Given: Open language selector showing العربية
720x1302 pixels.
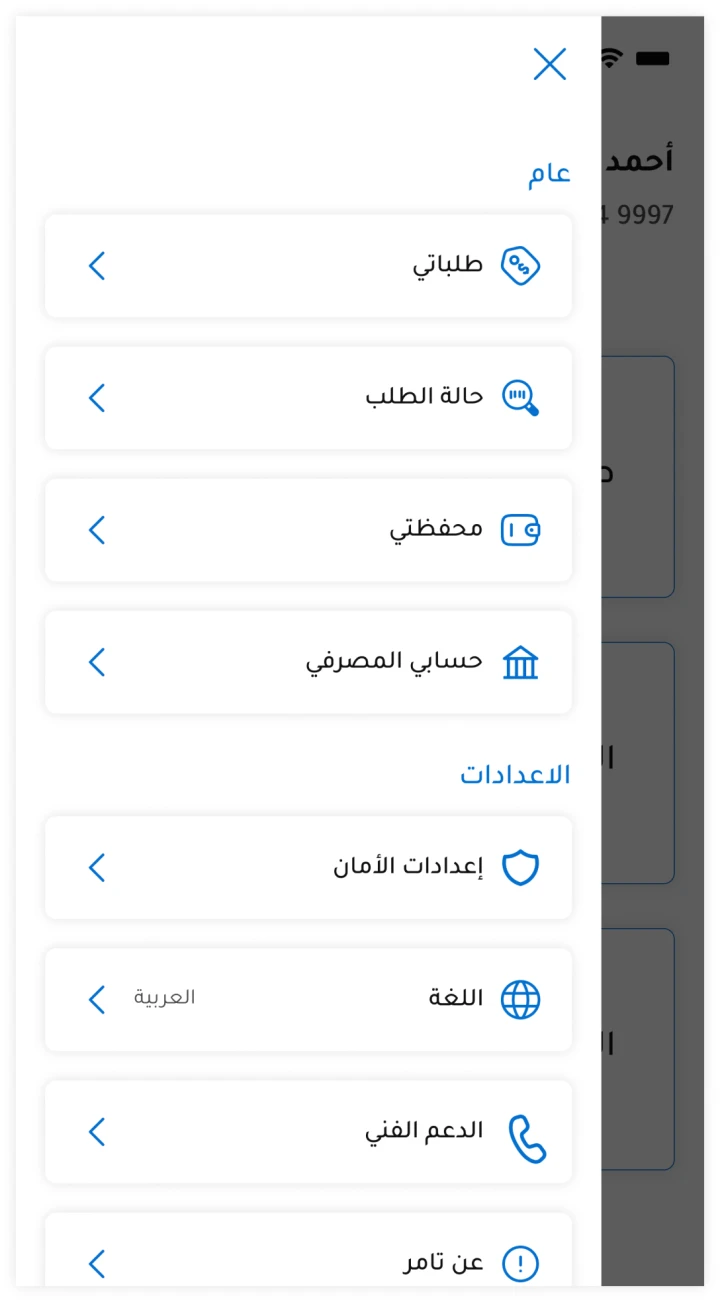Looking at the screenshot, I should 165,998.
